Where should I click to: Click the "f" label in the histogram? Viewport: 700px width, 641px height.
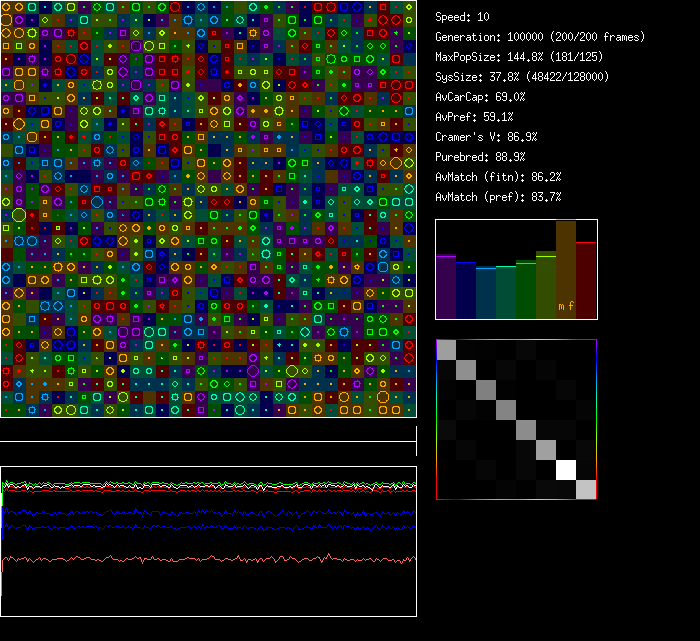[572, 306]
